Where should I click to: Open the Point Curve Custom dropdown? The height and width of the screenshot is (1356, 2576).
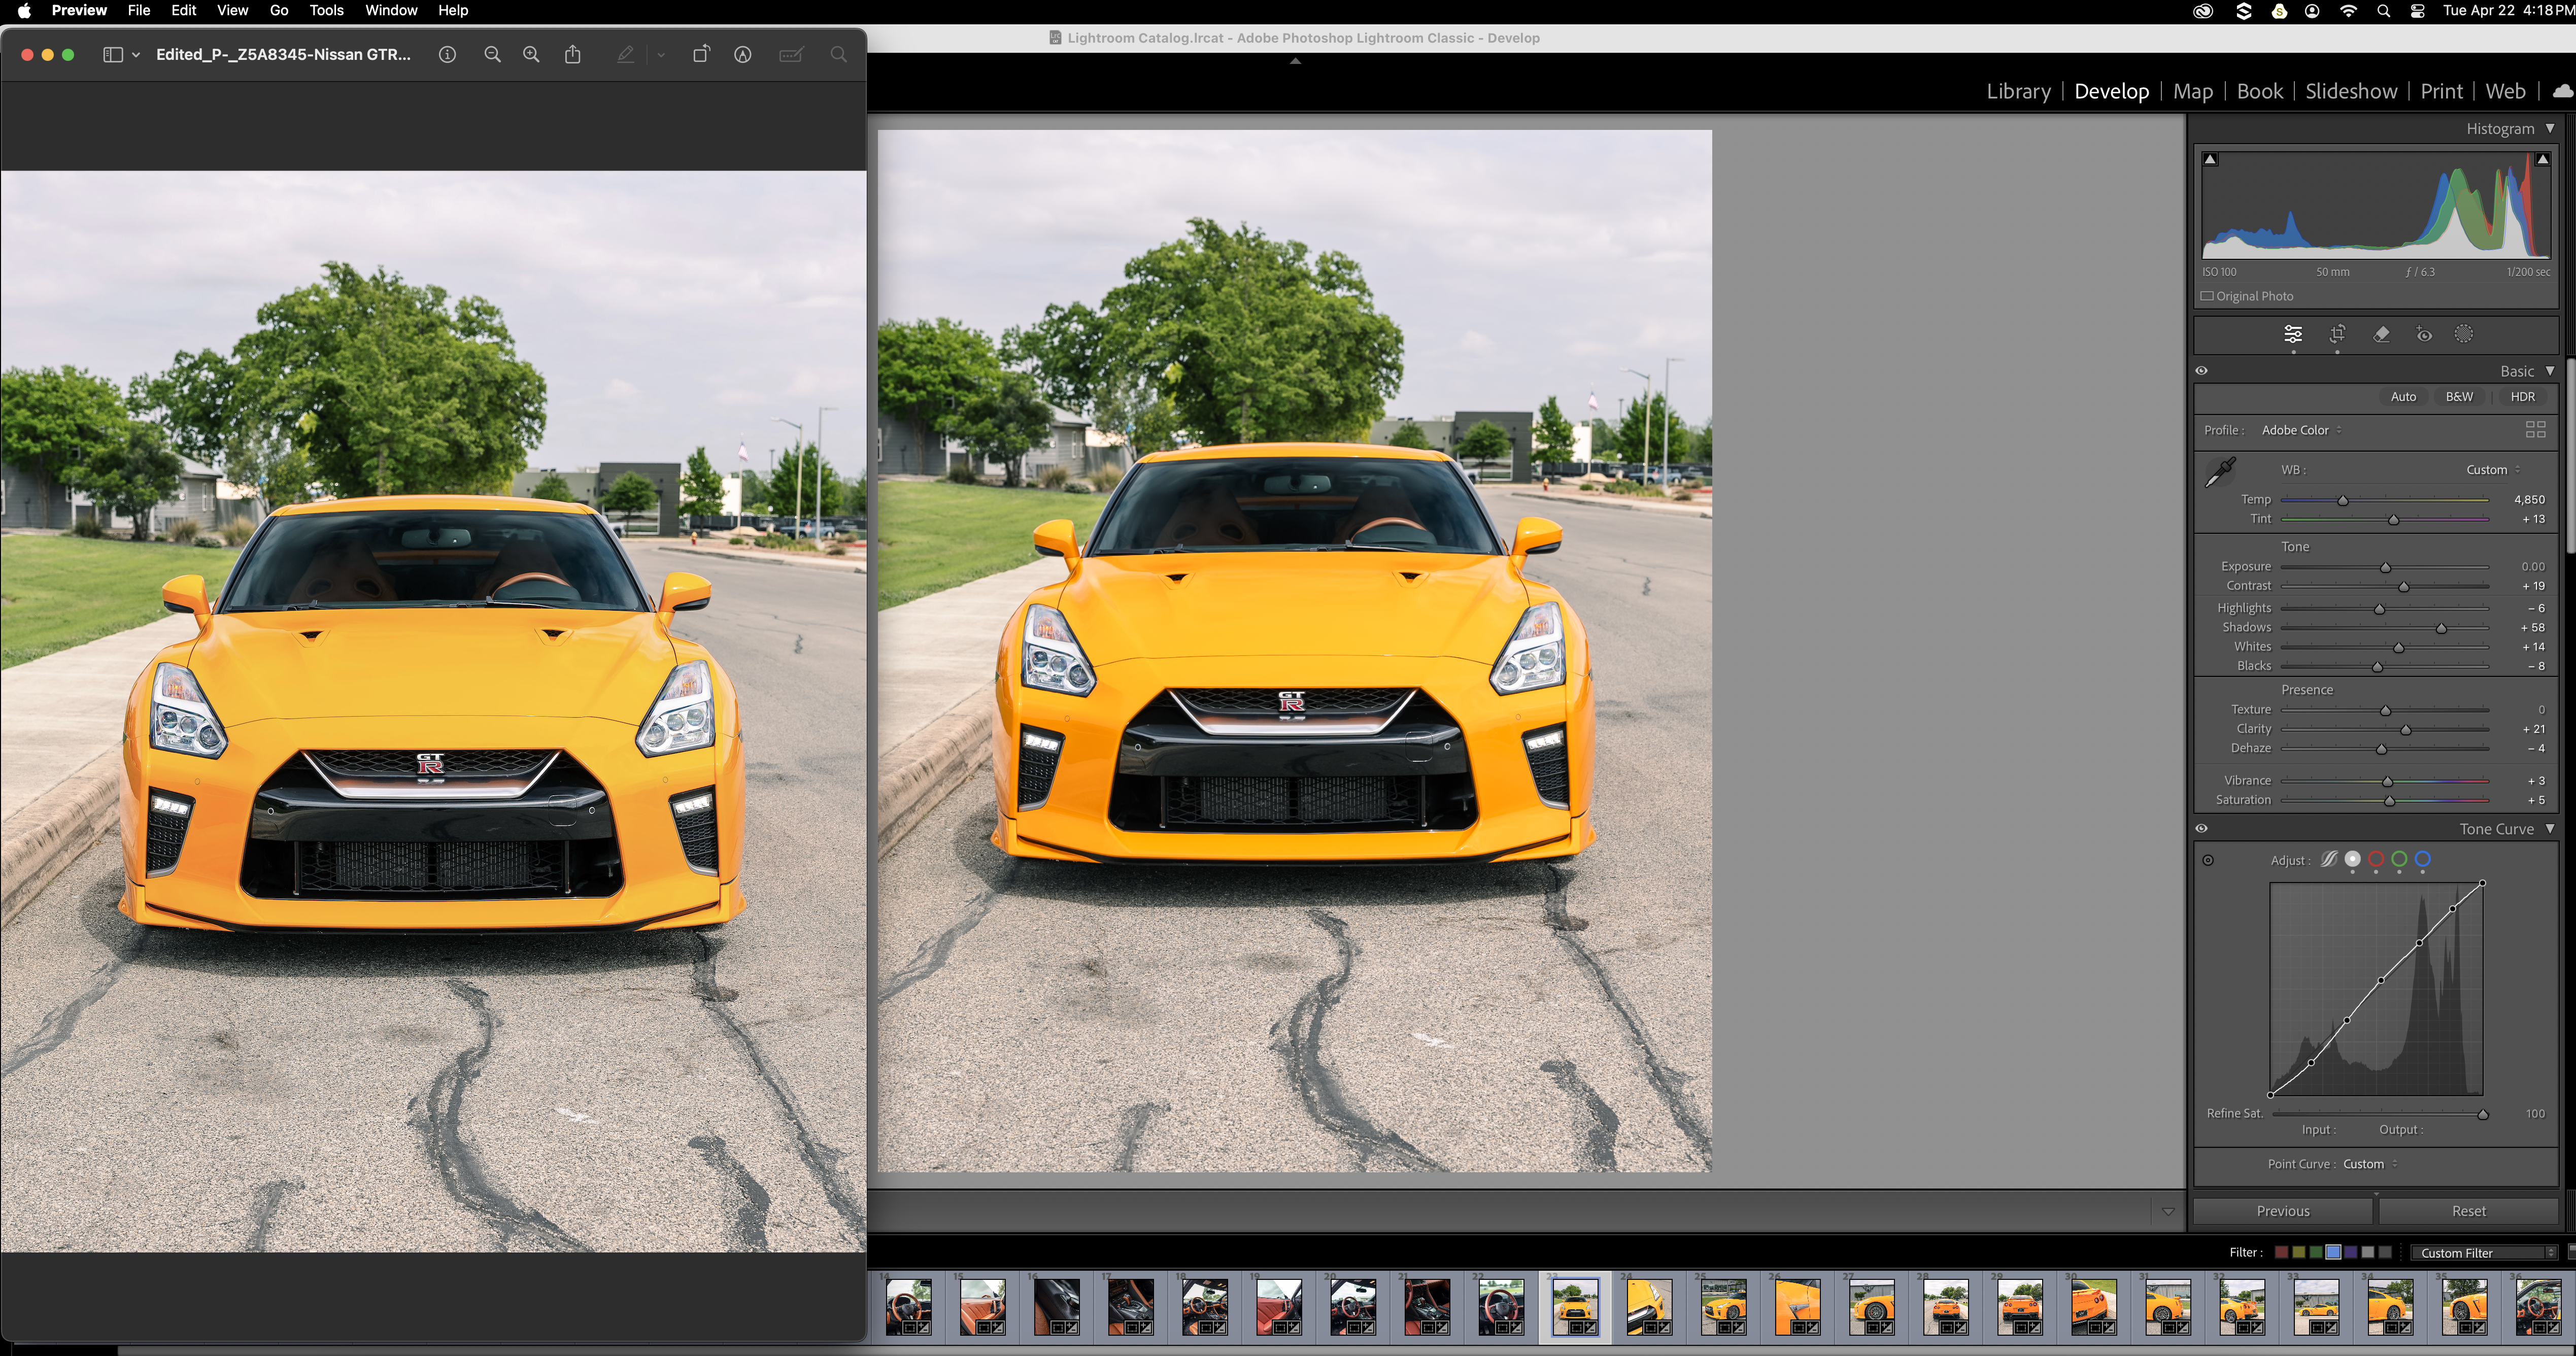[2369, 1164]
